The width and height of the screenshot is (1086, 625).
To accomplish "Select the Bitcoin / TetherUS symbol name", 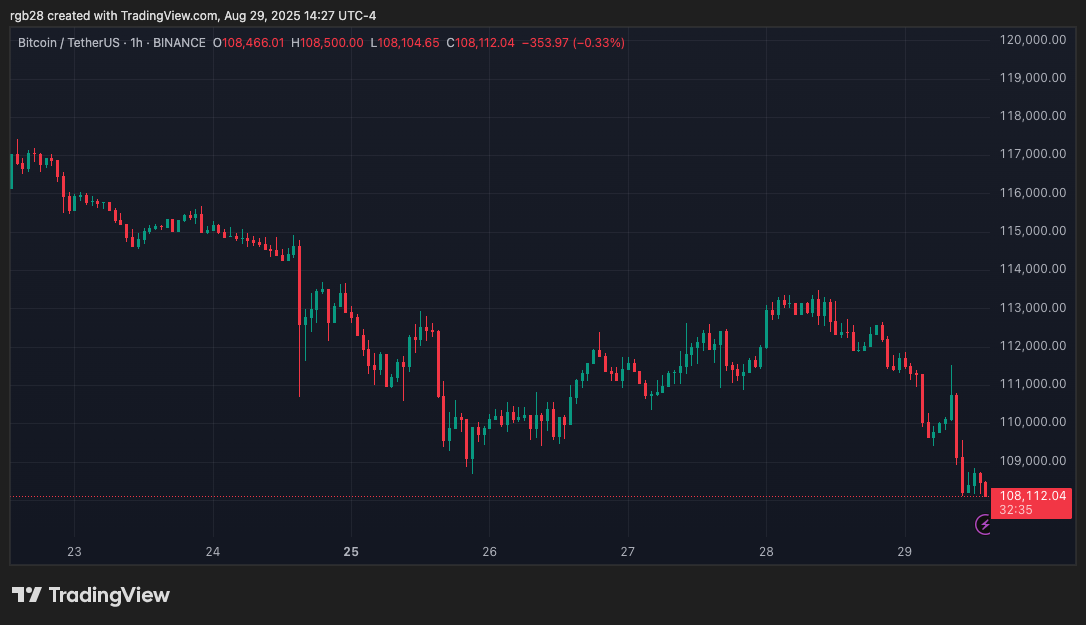I will (70, 43).
